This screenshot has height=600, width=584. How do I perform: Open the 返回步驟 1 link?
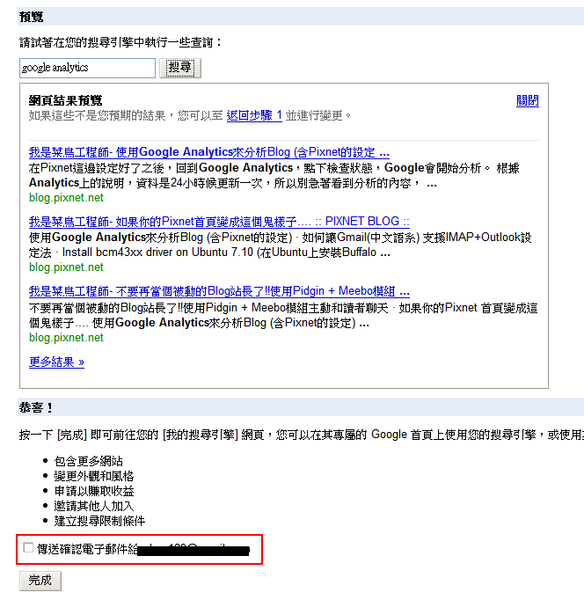254,116
